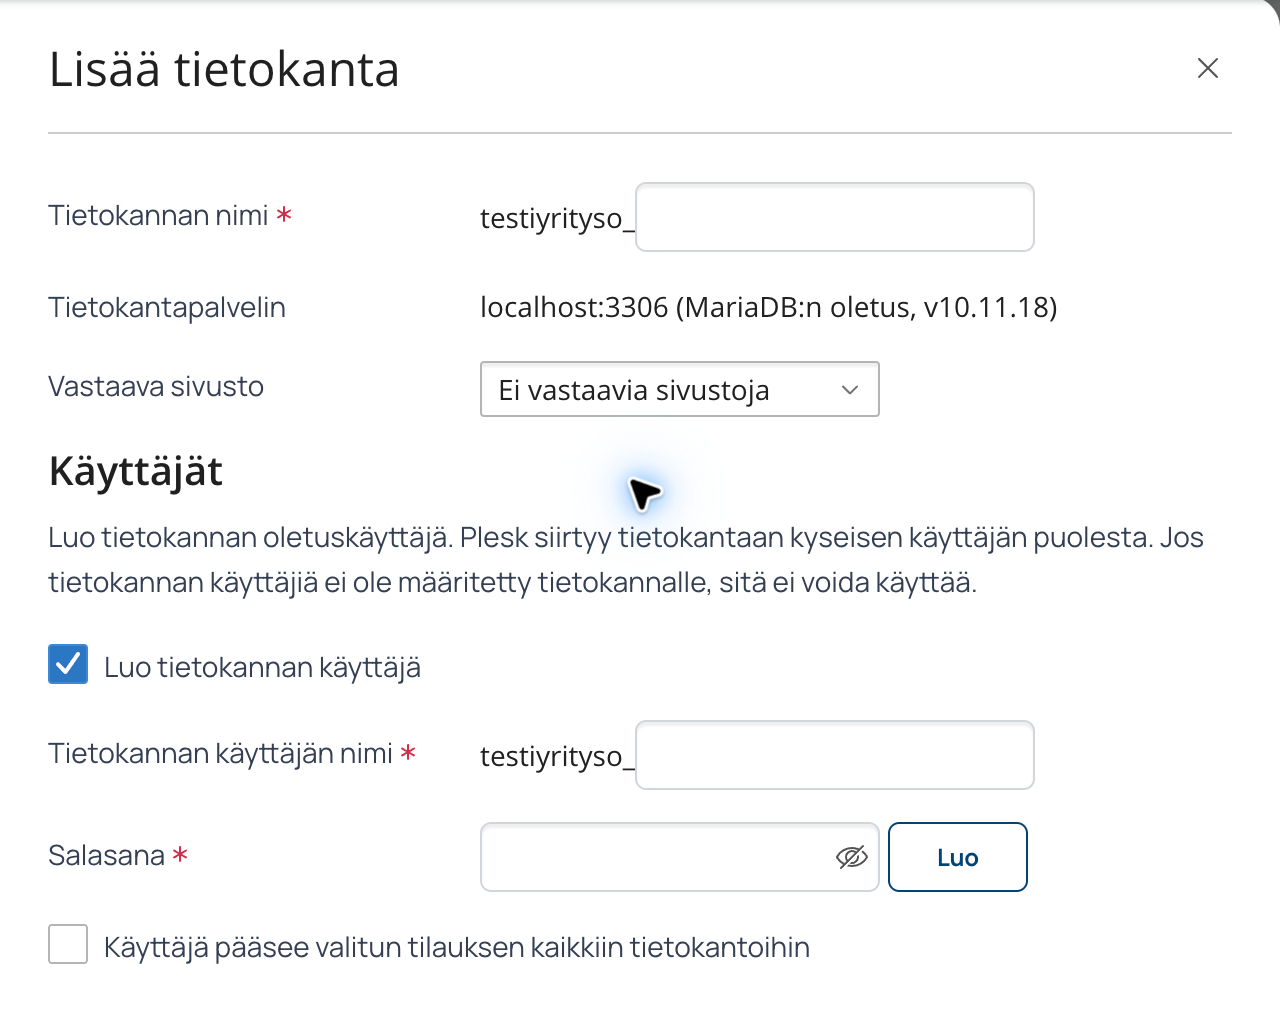Uncheck Luo tietokannan käyttäjä checkbox
This screenshot has width=1280, height=1020.
point(68,664)
